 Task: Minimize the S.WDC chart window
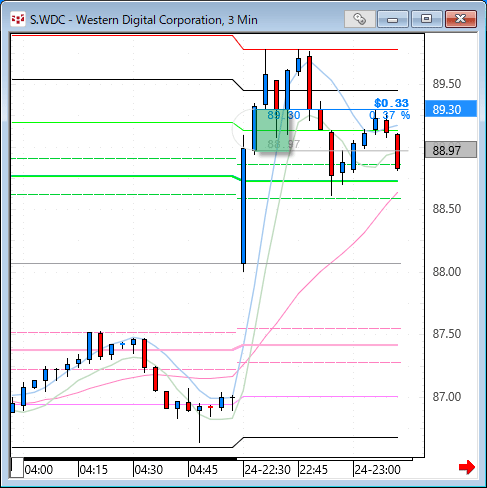pyautogui.click(x=393, y=19)
